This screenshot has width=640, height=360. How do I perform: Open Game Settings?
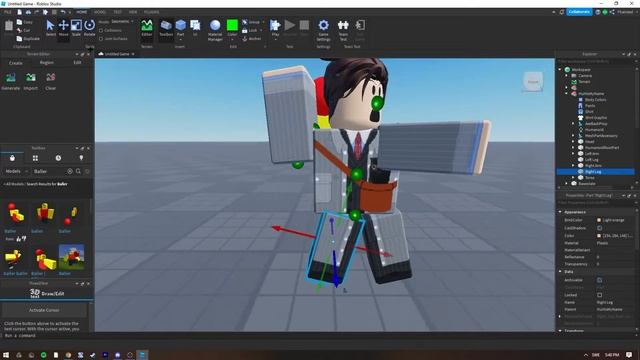click(x=323, y=29)
